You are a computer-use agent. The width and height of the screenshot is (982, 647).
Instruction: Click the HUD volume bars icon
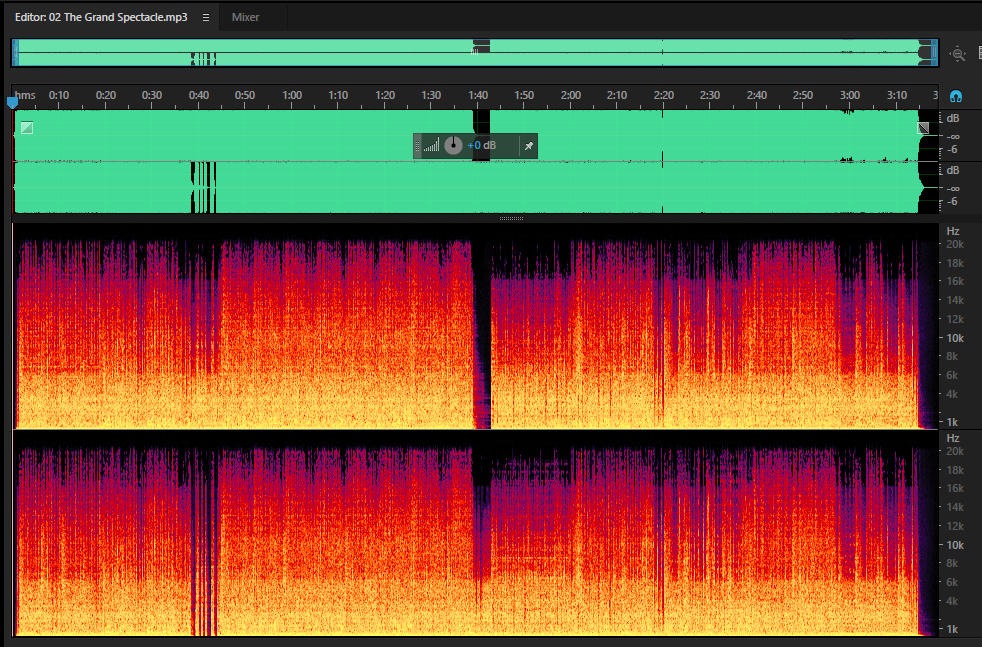[x=432, y=146]
